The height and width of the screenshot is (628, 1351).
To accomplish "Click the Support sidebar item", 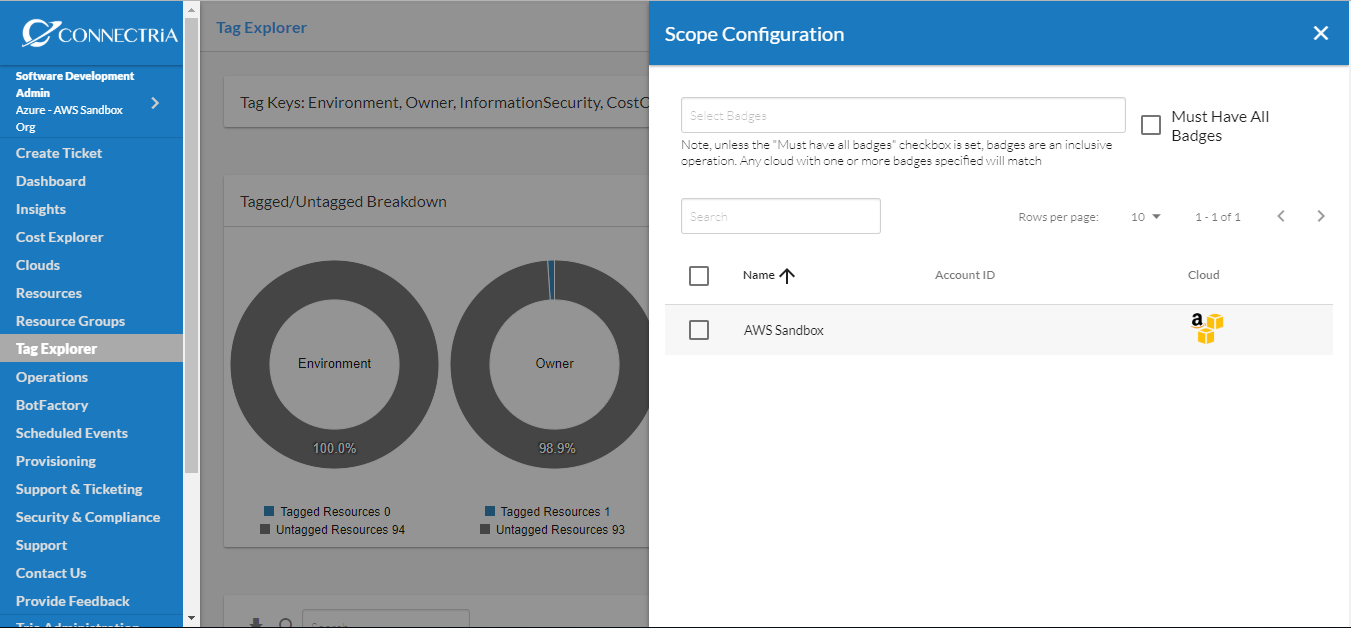I will pyautogui.click(x=42, y=545).
